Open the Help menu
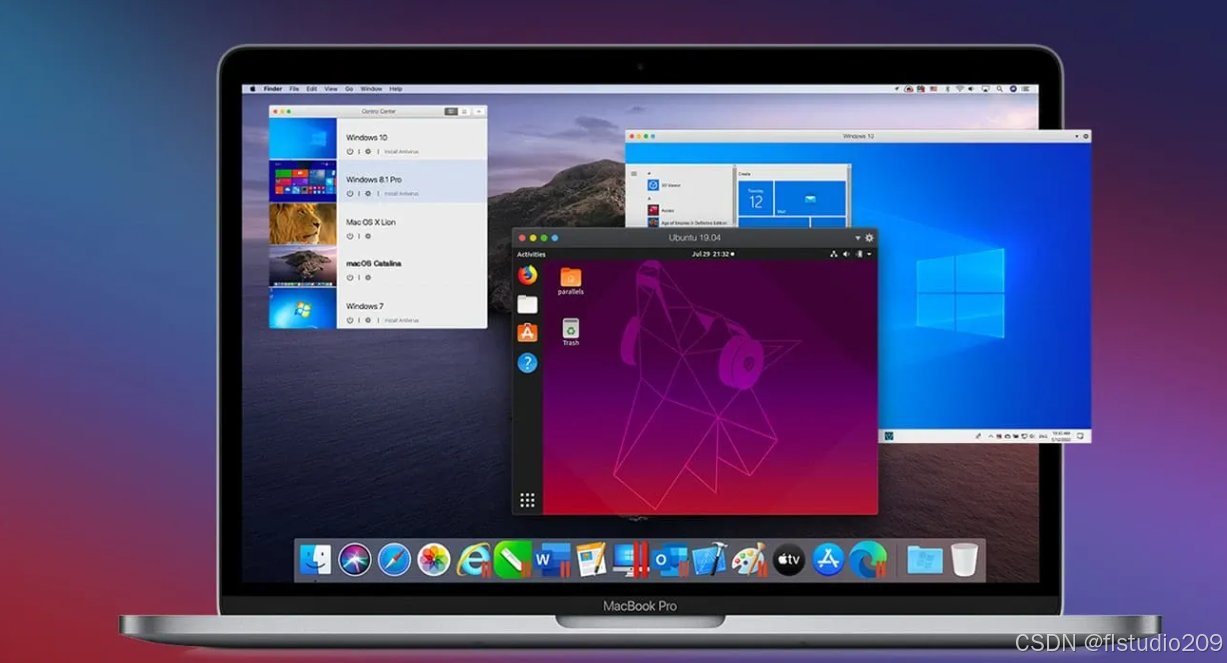 [x=396, y=89]
